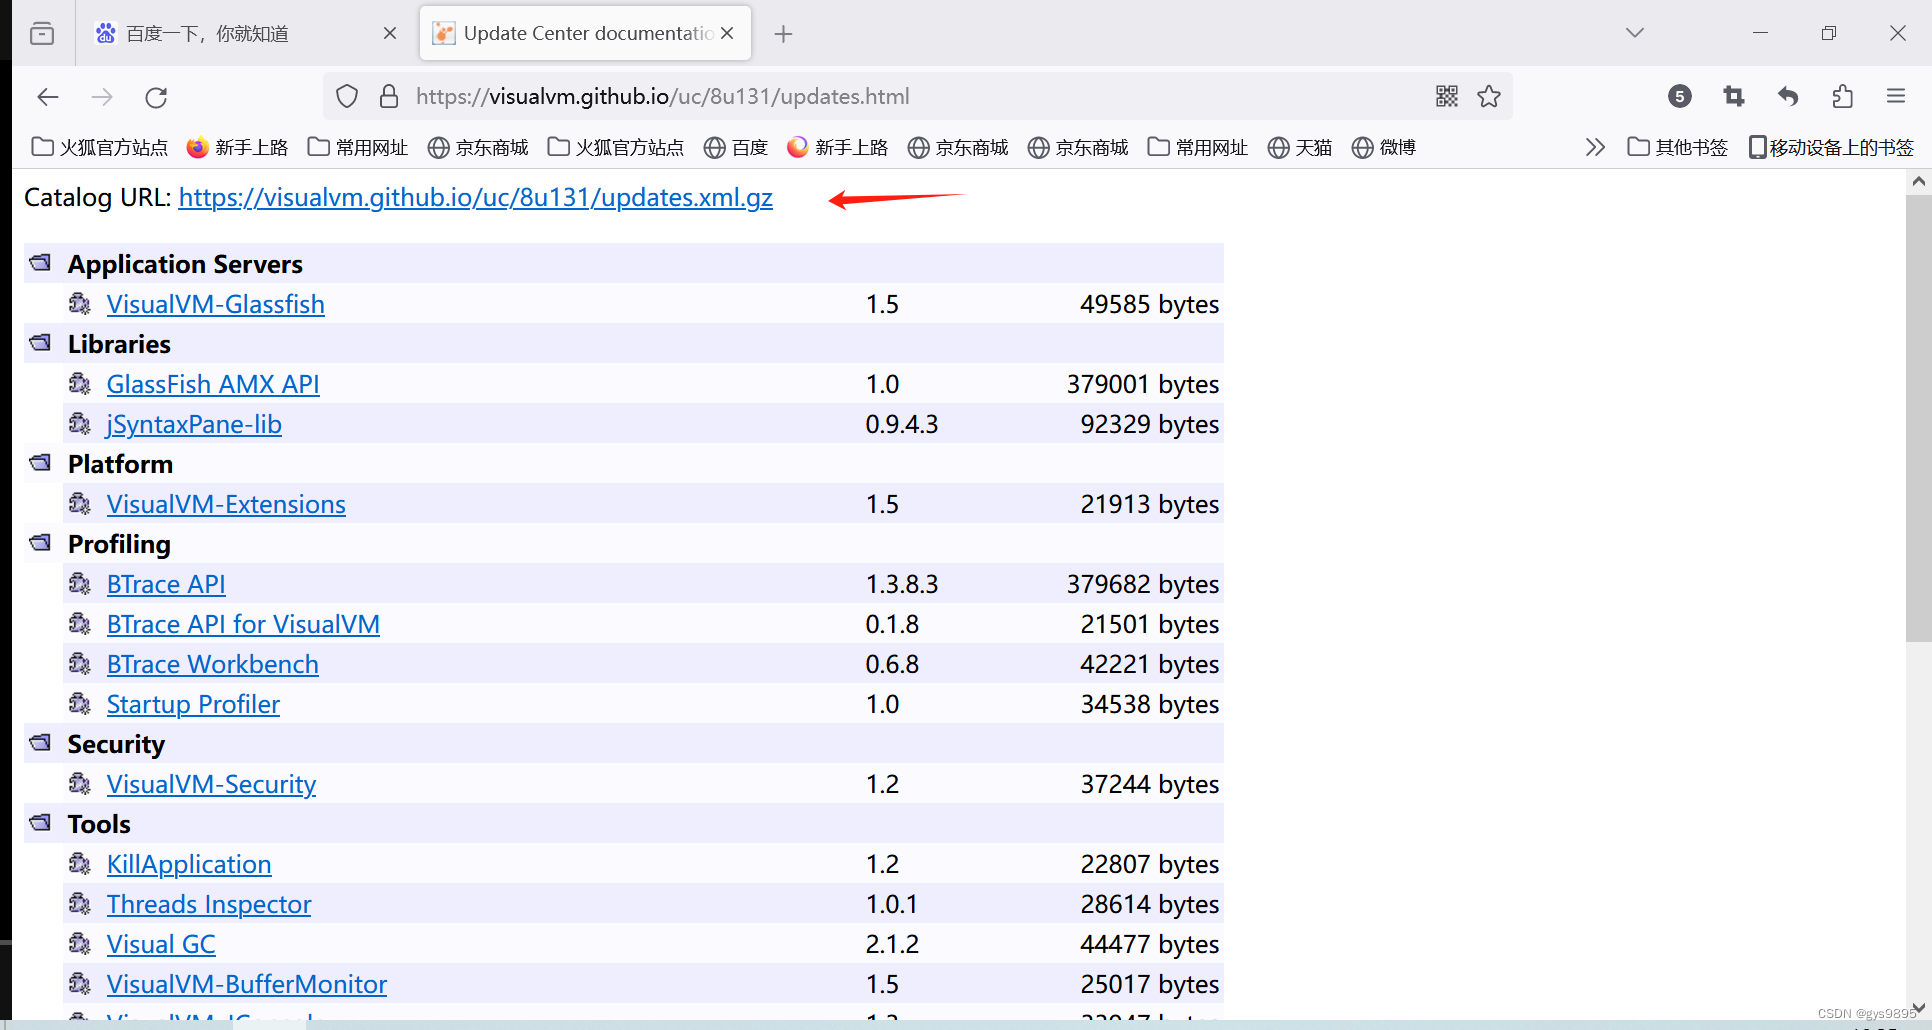Viewport: 1932px width, 1030px height.
Task: Click the crop screenshot tool icon
Action: click(x=1734, y=96)
